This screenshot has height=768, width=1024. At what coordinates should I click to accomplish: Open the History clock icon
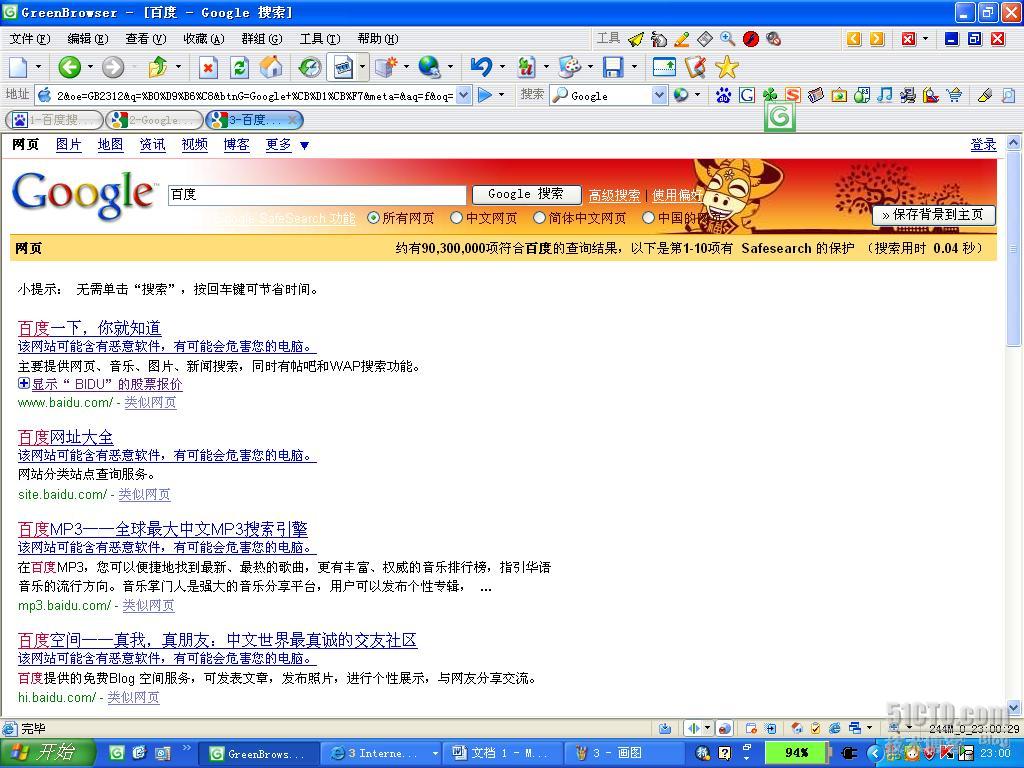point(310,67)
